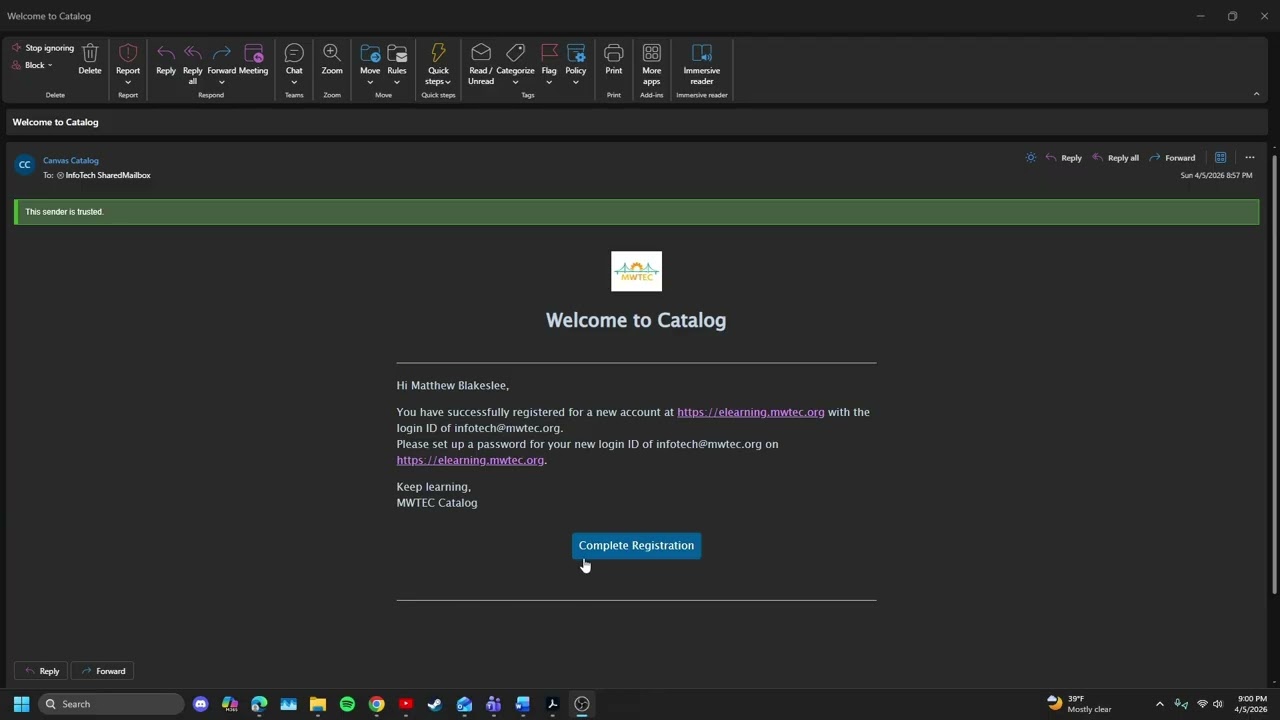Click the Complete Registration button
1280x720 pixels.
click(x=636, y=545)
